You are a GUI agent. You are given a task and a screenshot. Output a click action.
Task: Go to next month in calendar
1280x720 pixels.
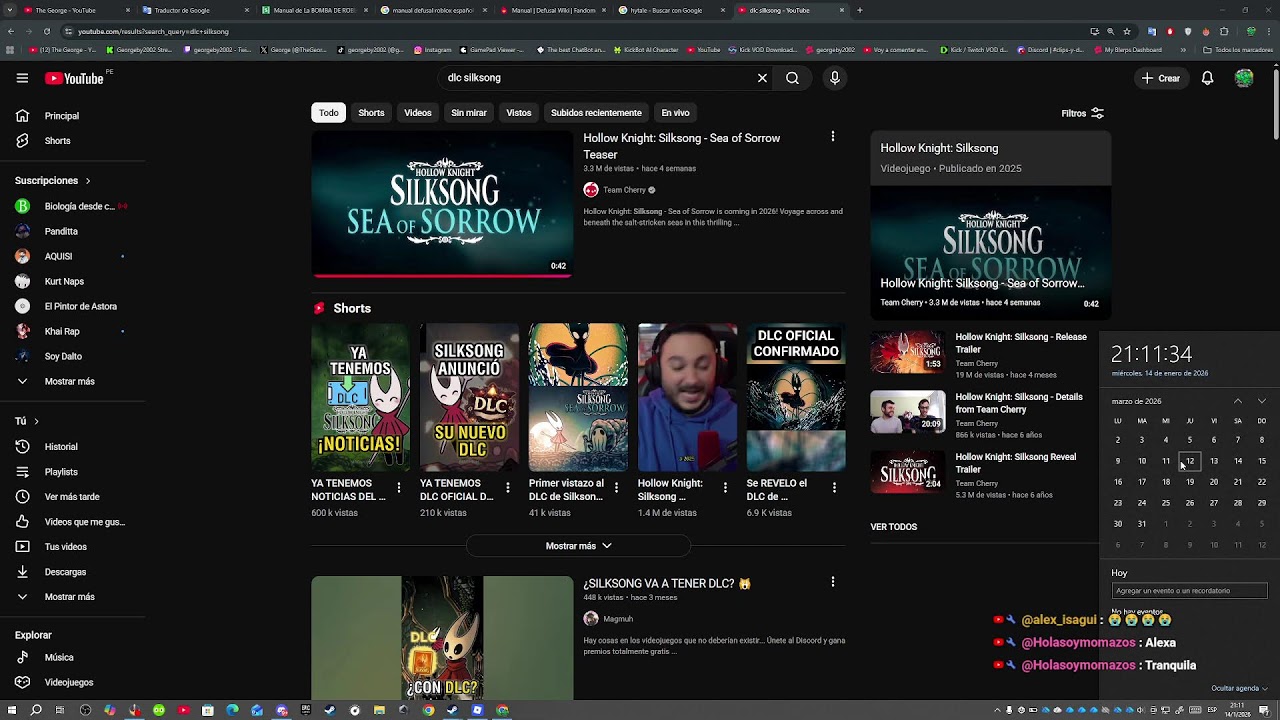(x=1262, y=401)
